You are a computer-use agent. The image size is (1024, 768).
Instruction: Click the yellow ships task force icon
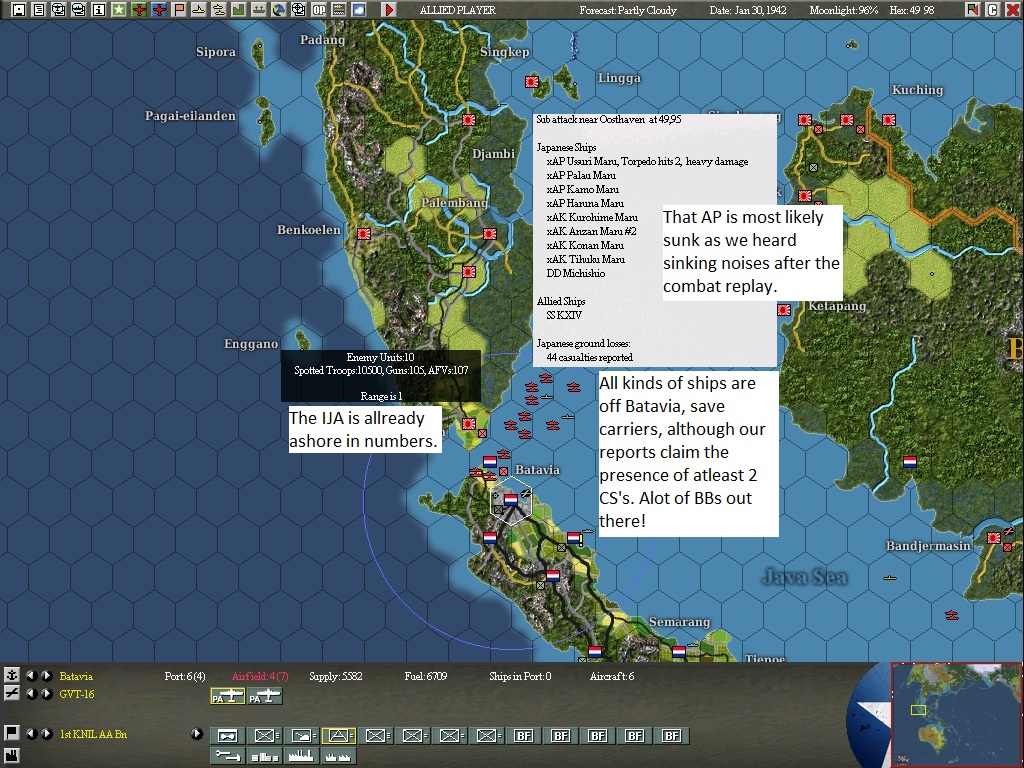219,10
